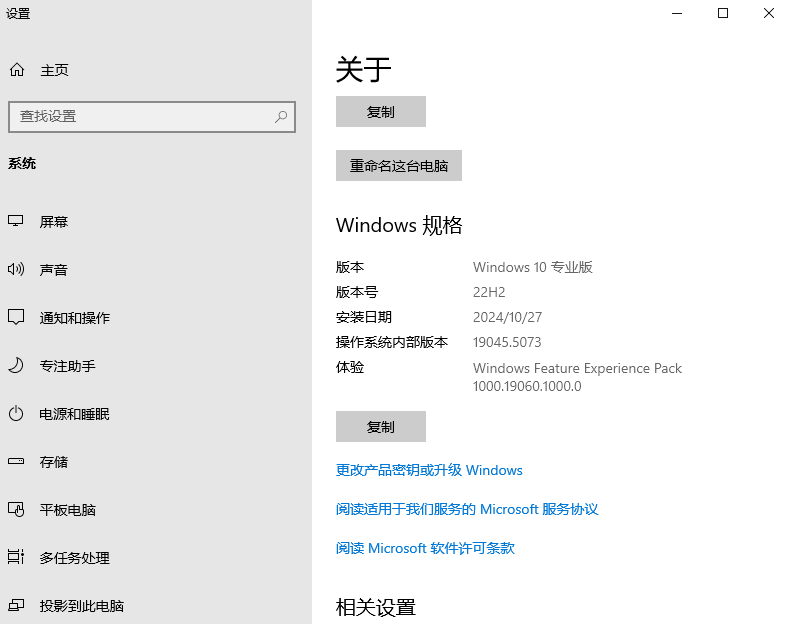The width and height of the screenshot is (786, 624).
Task: Click the install date 2024/10/27
Action: coord(507,317)
